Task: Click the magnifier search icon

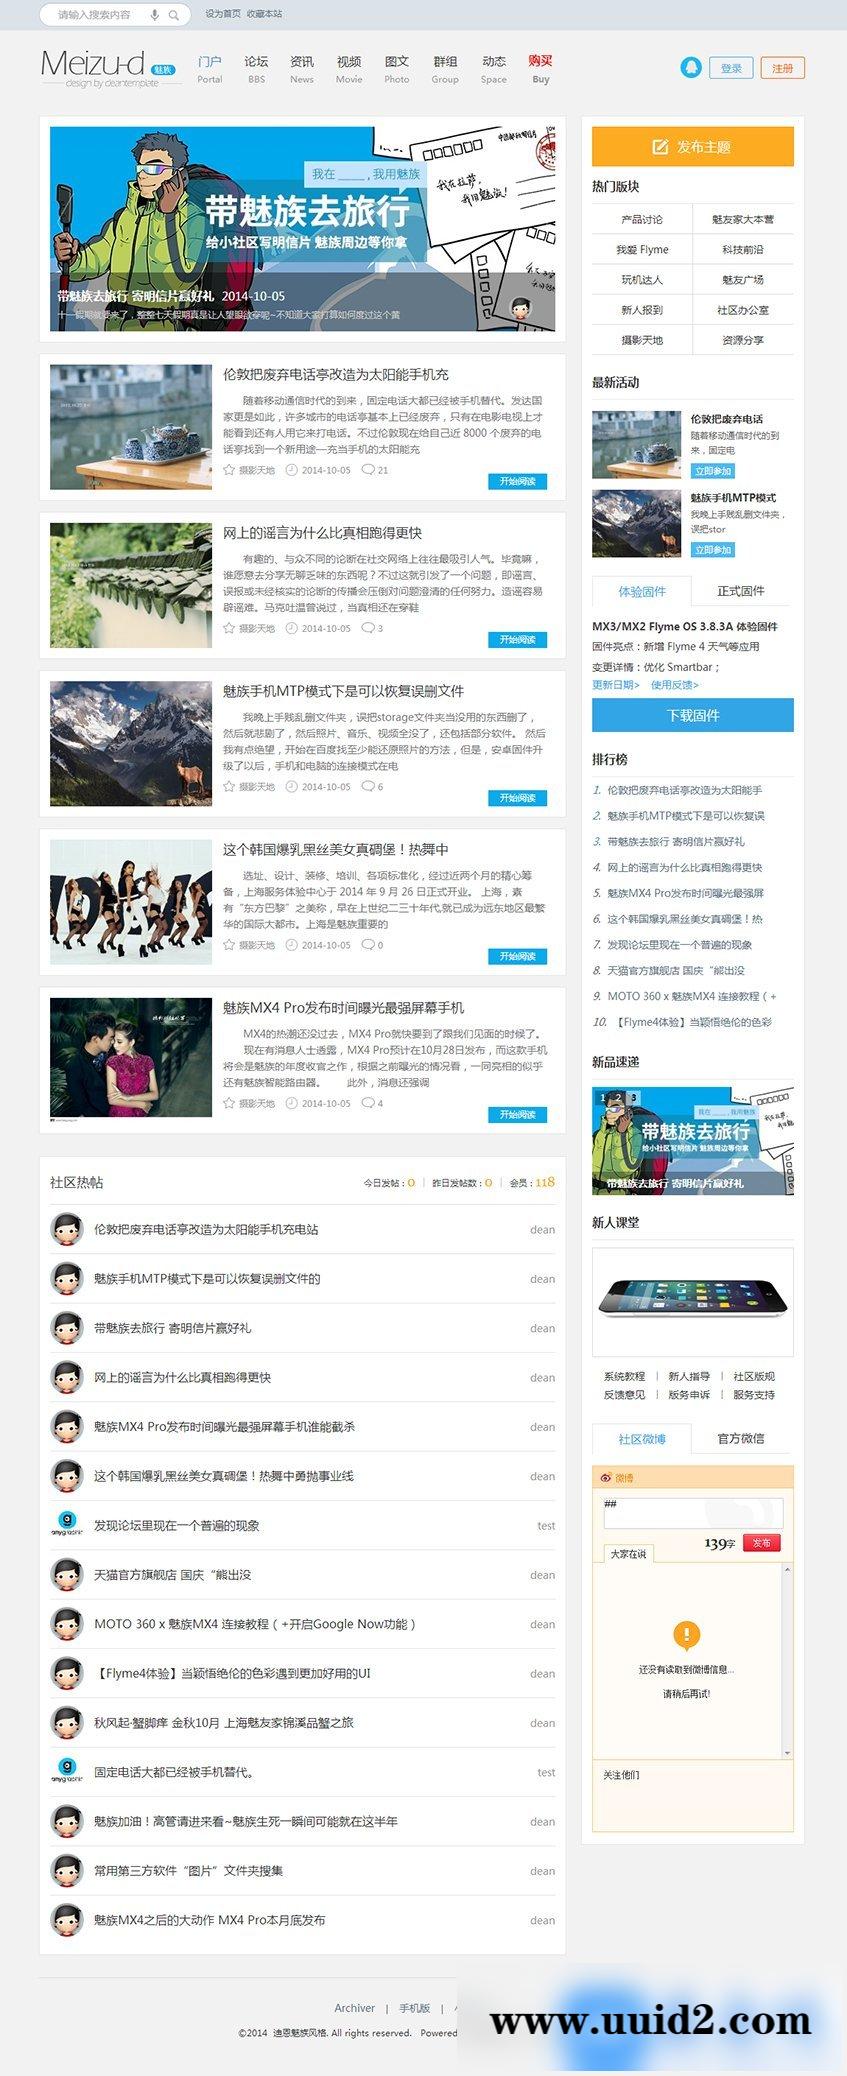Action: point(174,15)
